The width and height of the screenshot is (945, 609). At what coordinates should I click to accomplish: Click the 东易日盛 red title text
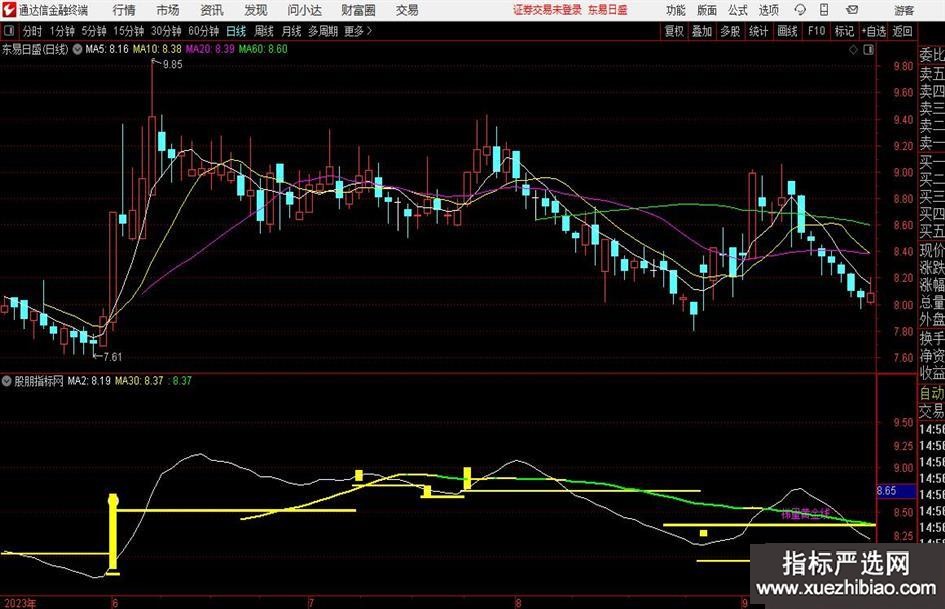pos(608,10)
